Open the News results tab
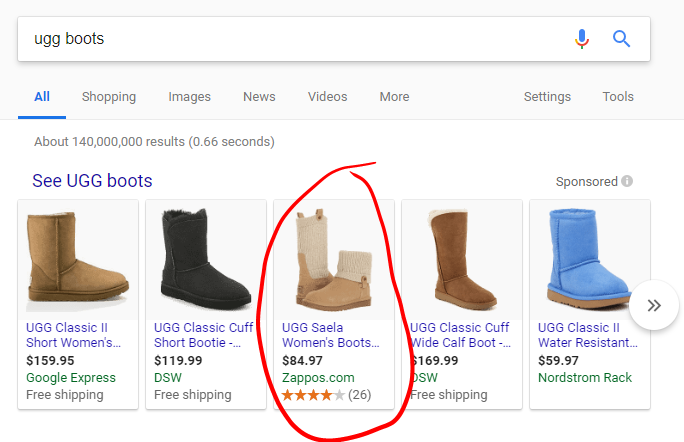The width and height of the screenshot is (684, 442). [x=259, y=97]
